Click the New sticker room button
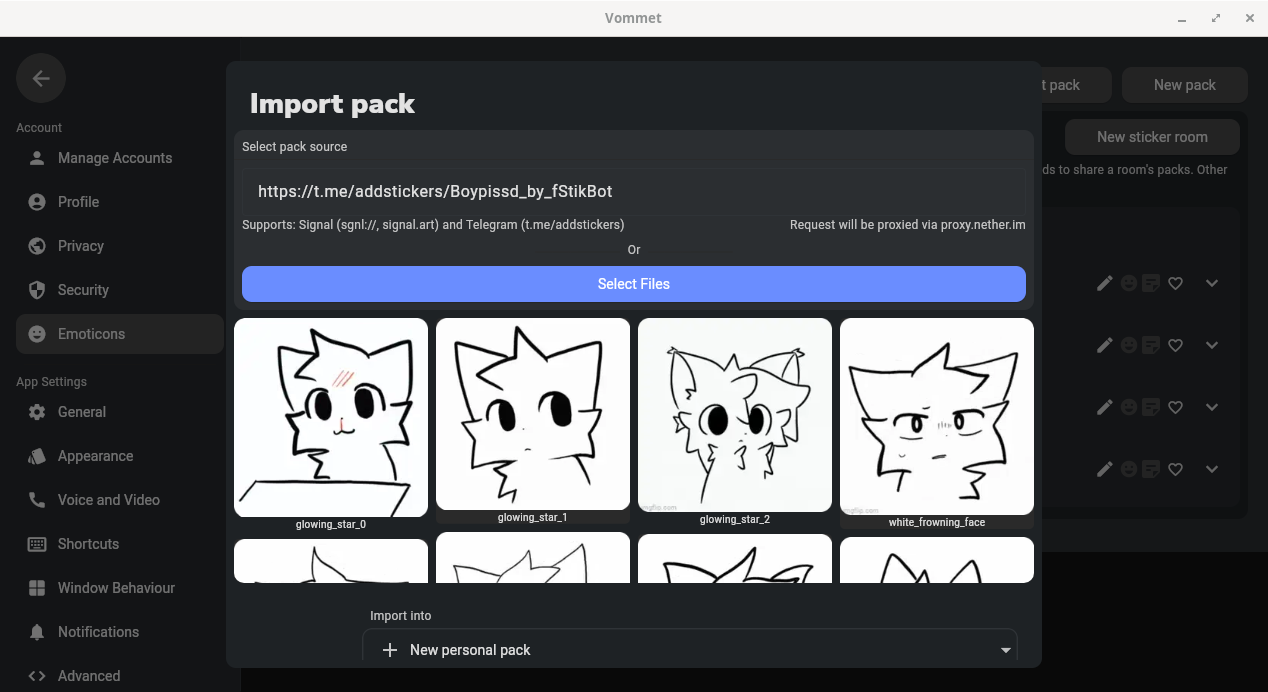 [1152, 137]
